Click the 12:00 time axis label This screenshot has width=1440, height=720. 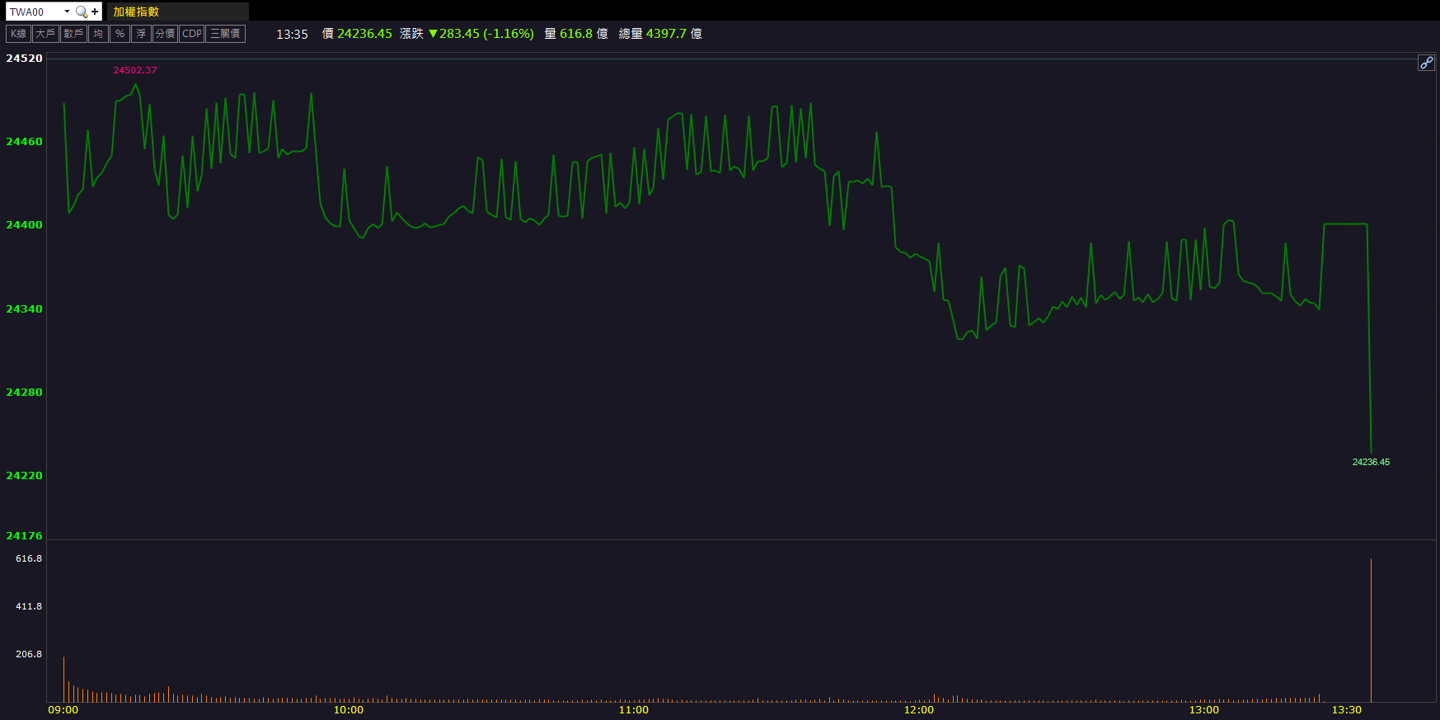click(918, 710)
